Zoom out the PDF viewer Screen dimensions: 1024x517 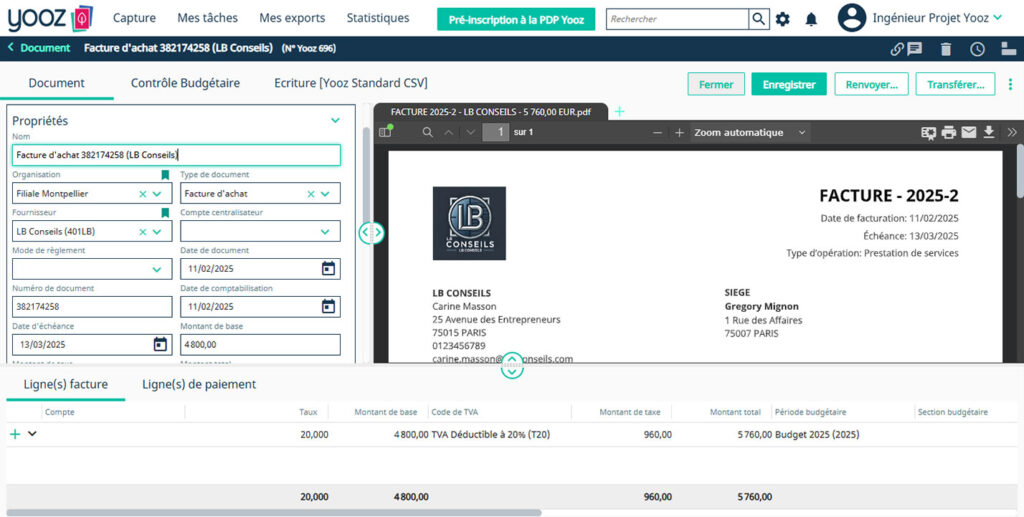tap(658, 133)
